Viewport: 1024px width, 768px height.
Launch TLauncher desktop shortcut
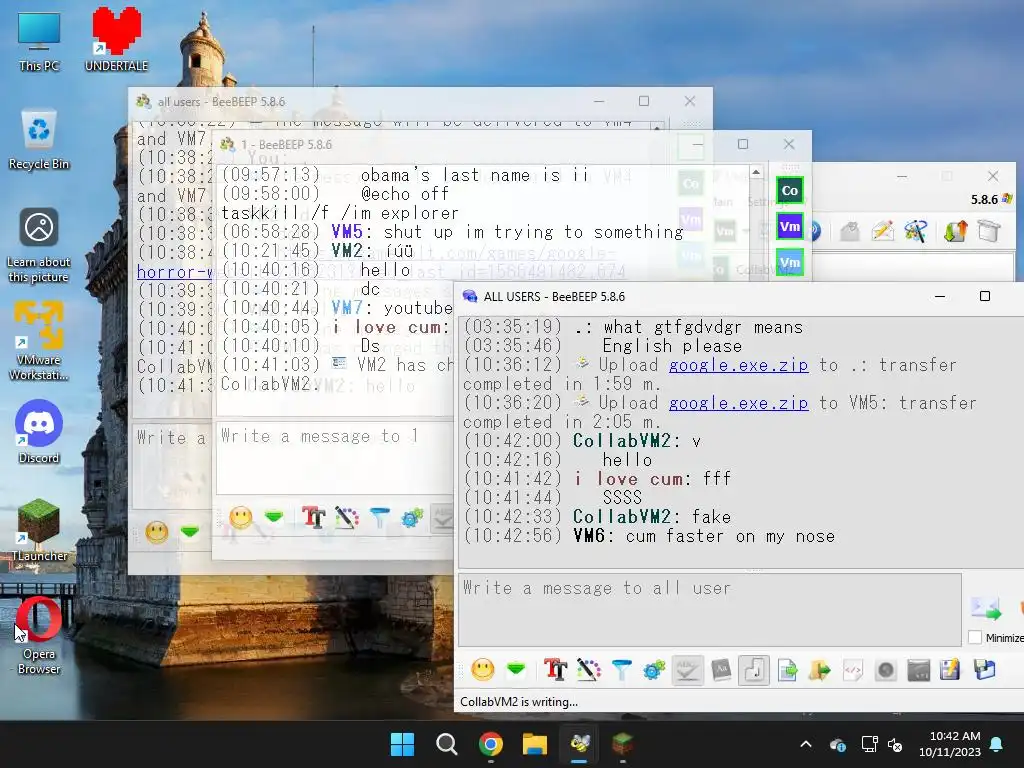(x=39, y=530)
